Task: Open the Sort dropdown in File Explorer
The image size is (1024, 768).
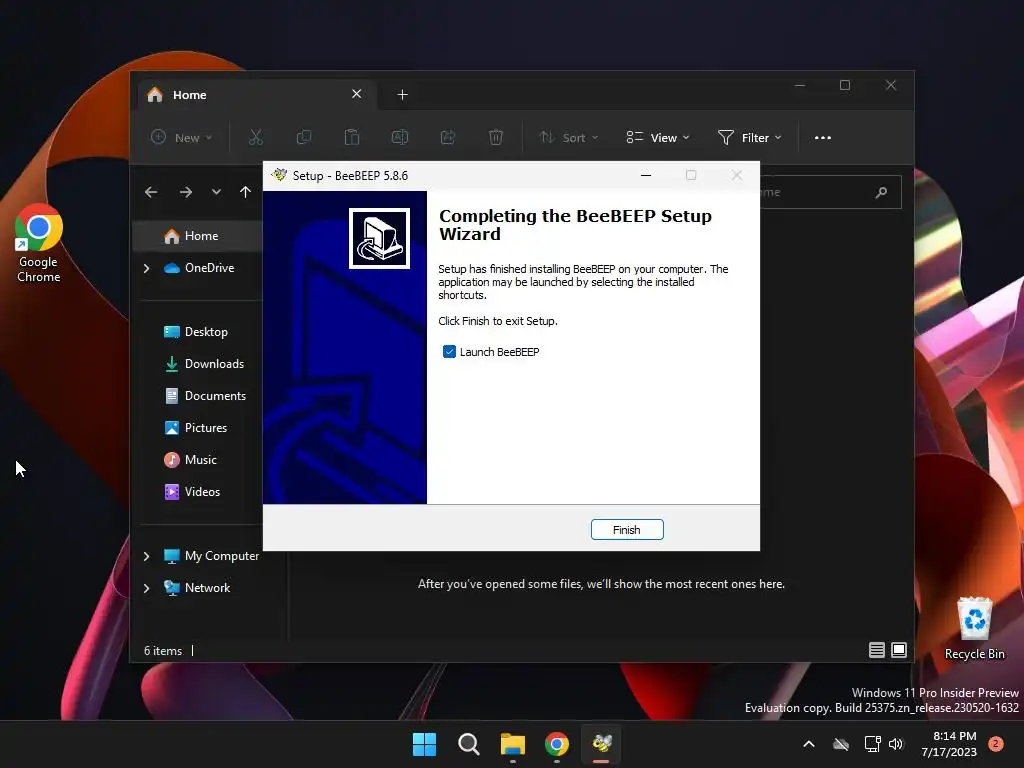Action: coord(568,138)
